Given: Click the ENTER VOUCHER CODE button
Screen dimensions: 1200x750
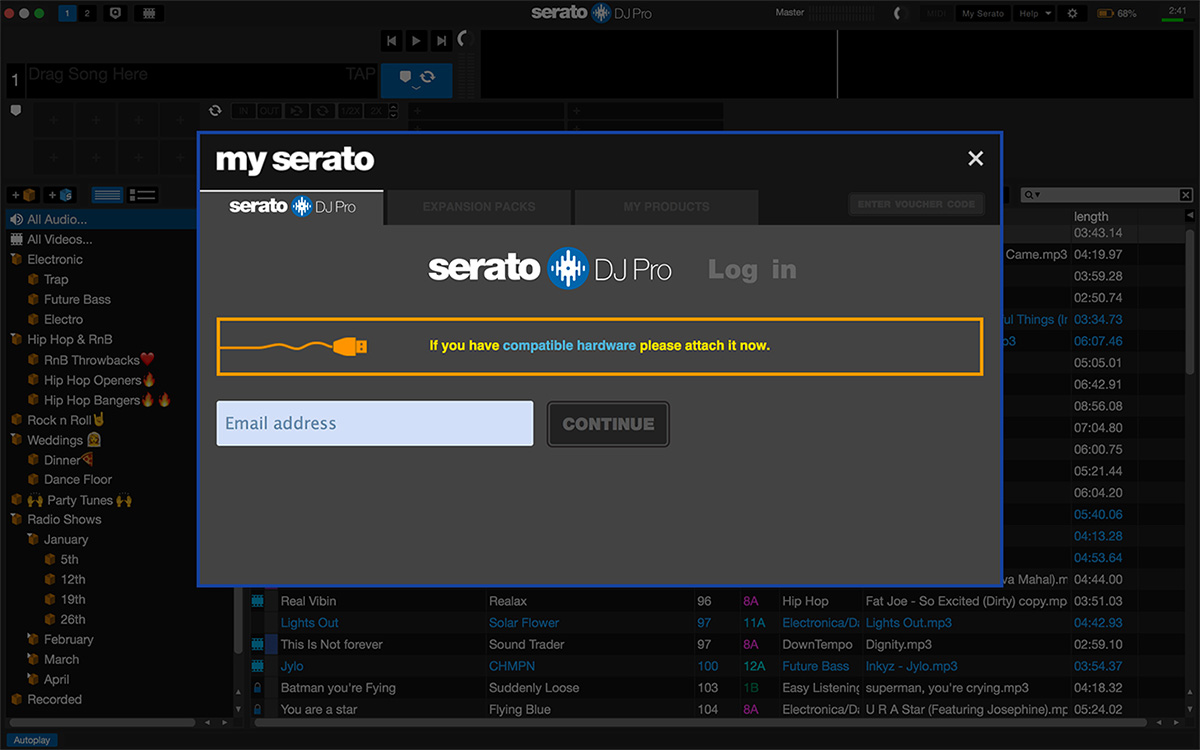Looking at the screenshot, I should (x=916, y=204).
